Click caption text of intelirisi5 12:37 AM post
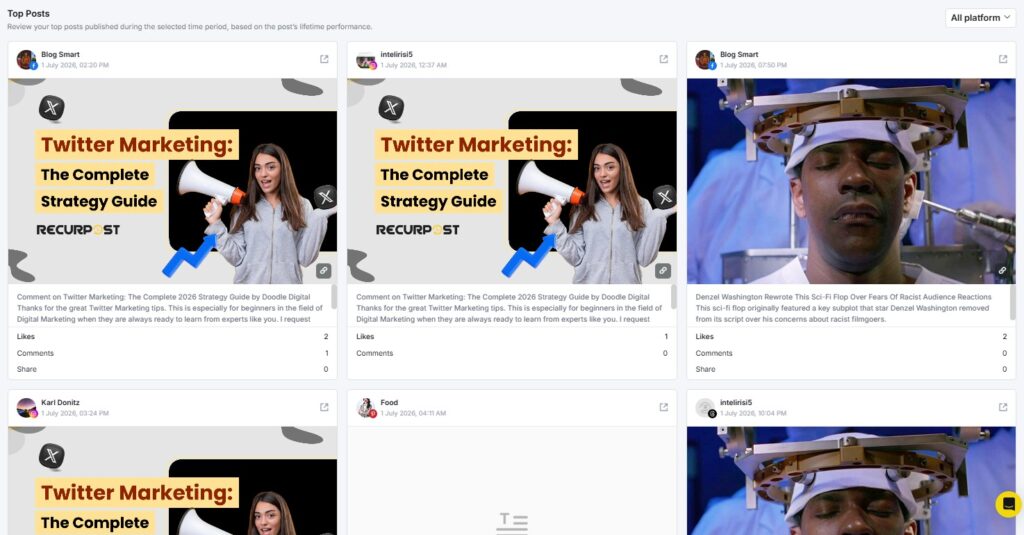Screen dimensions: 1024x535 click(509, 308)
